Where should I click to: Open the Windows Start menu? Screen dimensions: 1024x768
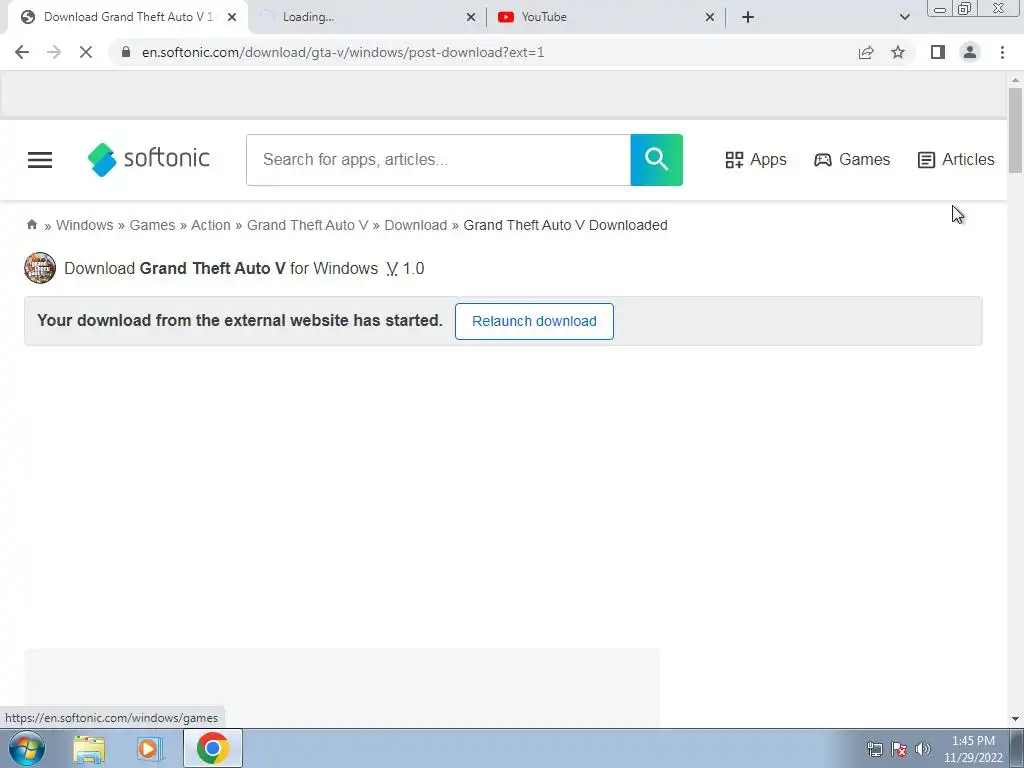(x=27, y=748)
